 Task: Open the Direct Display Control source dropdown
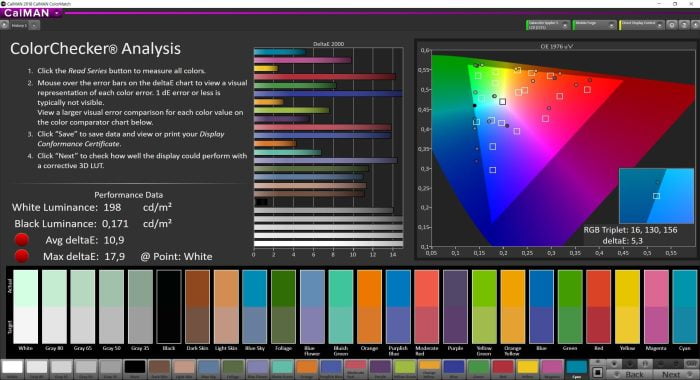click(659, 25)
